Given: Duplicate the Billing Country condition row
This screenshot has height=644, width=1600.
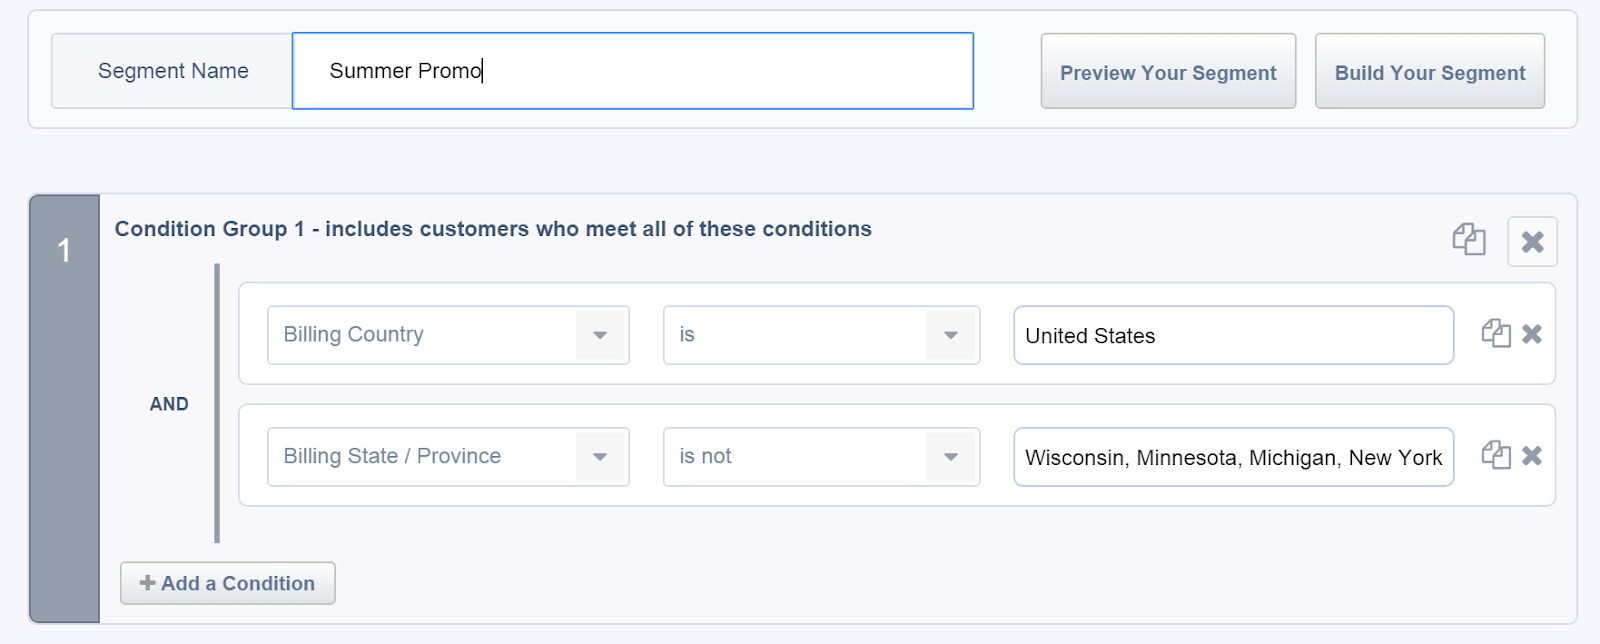Looking at the screenshot, I should click(x=1495, y=334).
